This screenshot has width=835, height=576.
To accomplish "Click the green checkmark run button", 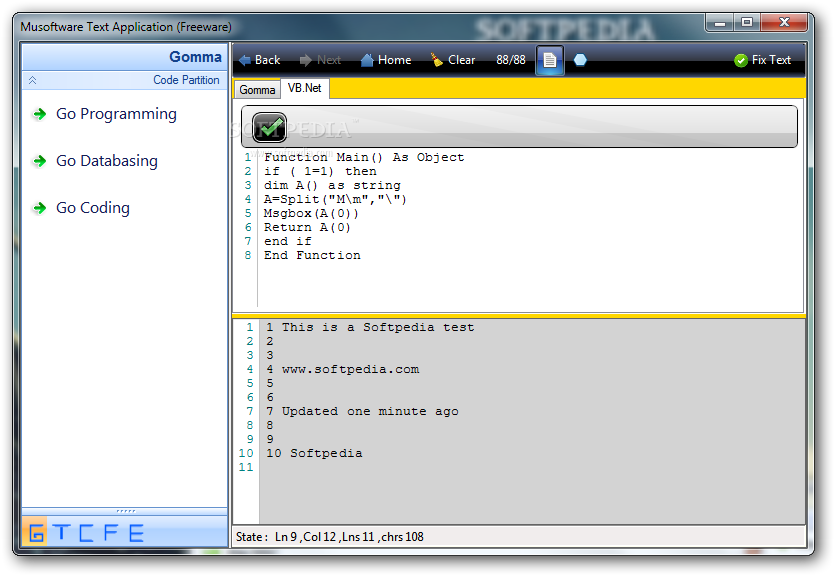I will [269, 127].
